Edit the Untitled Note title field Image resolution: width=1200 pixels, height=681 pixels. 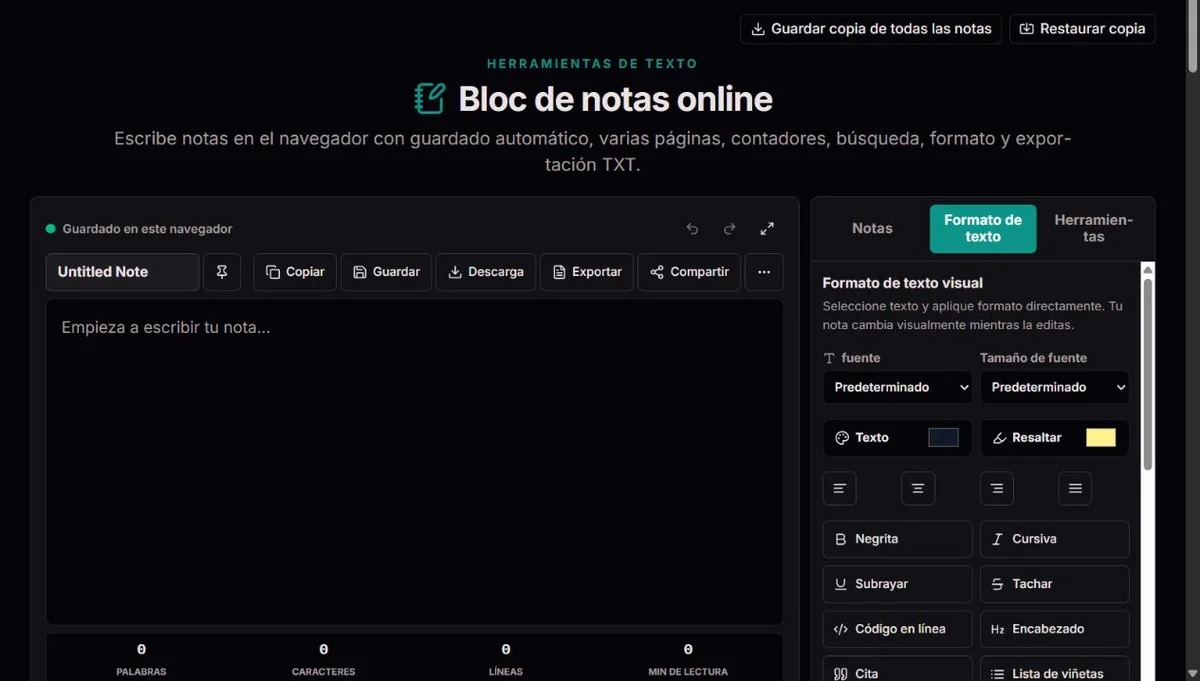[122, 272]
